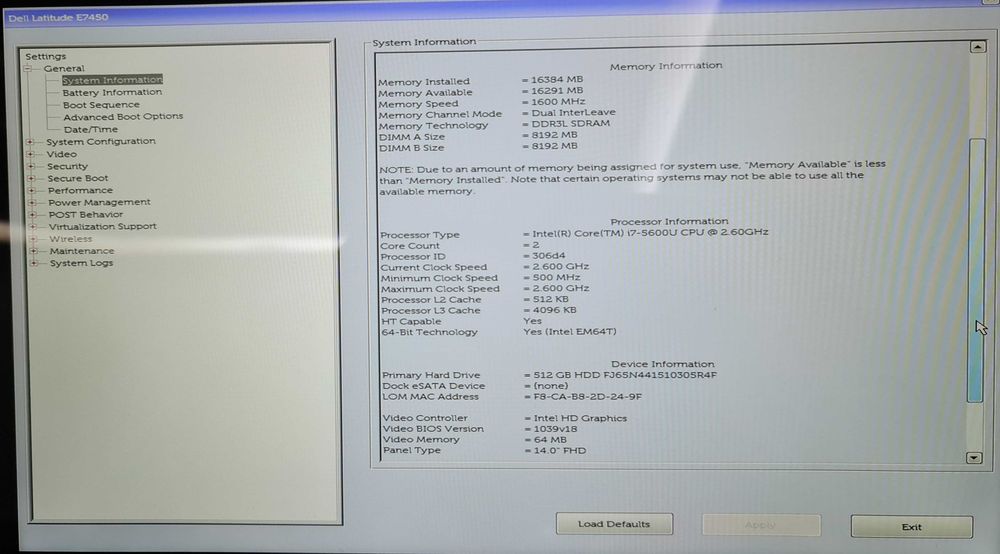Expand the Security node
Viewport: 1000px width, 554px height.
pos(31,166)
